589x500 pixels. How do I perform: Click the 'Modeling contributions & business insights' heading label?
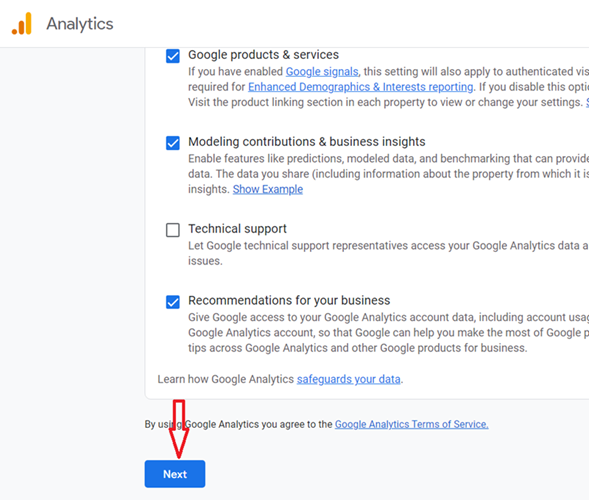(x=307, y=142)
